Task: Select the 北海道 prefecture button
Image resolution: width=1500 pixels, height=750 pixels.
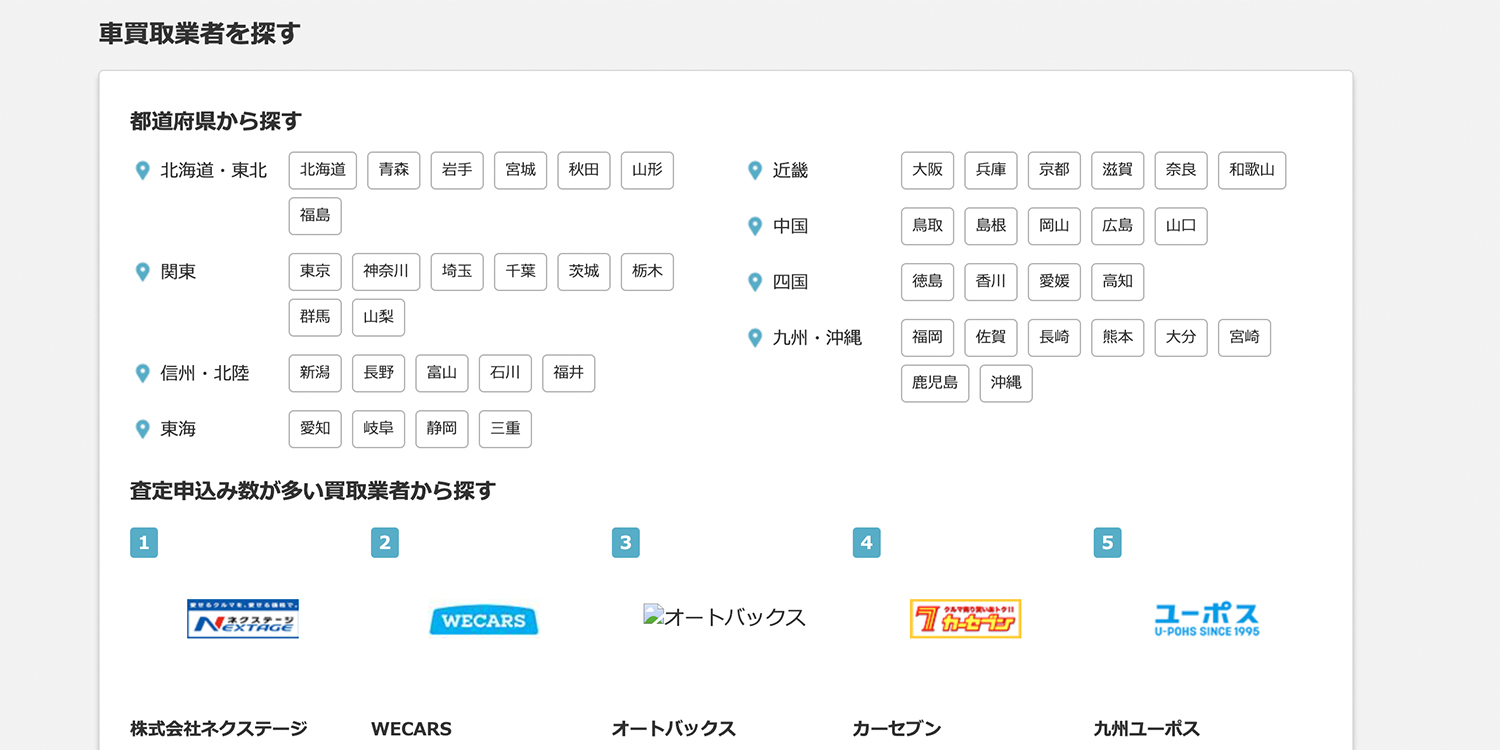Action: click(323, 170)
